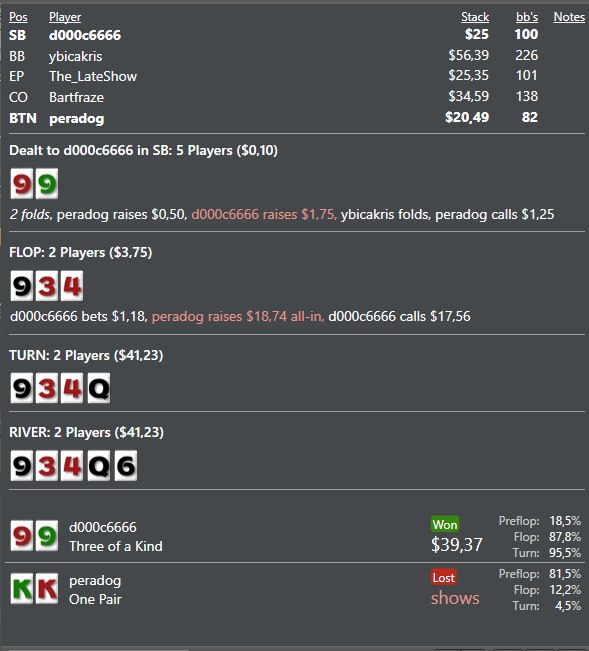Click the black 9 card on the flop
Viewport: 589px width, 651px height.
click(x=22, y=286)
